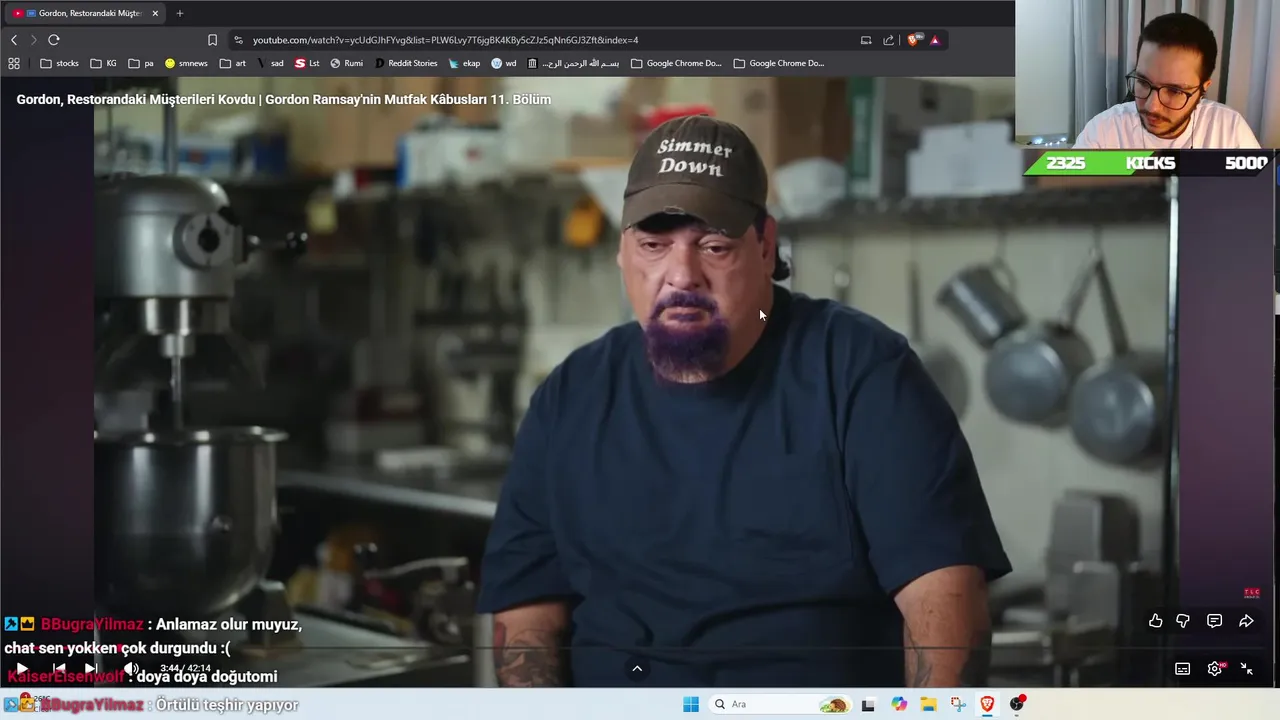Seek on the video progress bar
The width and height of the screenshot is (1280, 720).
636,649
